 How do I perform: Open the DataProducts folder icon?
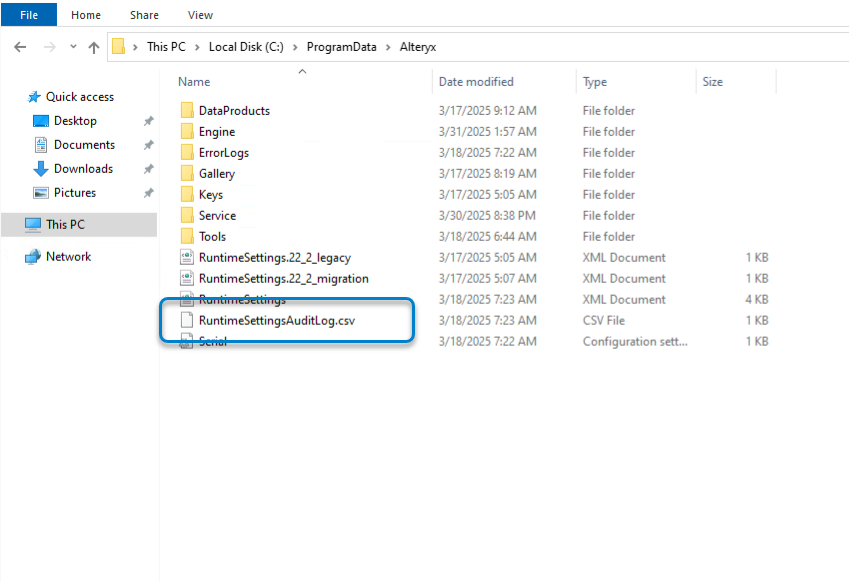tap(188, 110)
